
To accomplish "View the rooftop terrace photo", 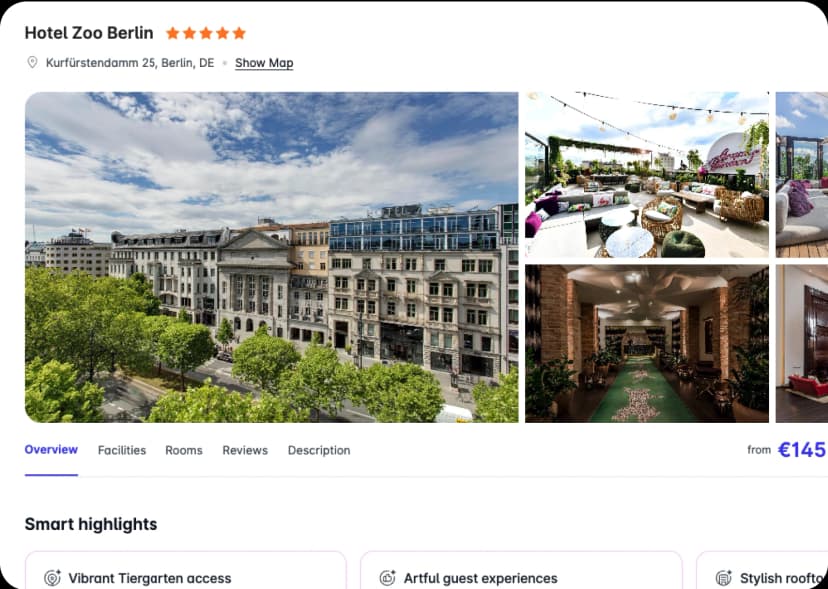I will pos(647,175).
